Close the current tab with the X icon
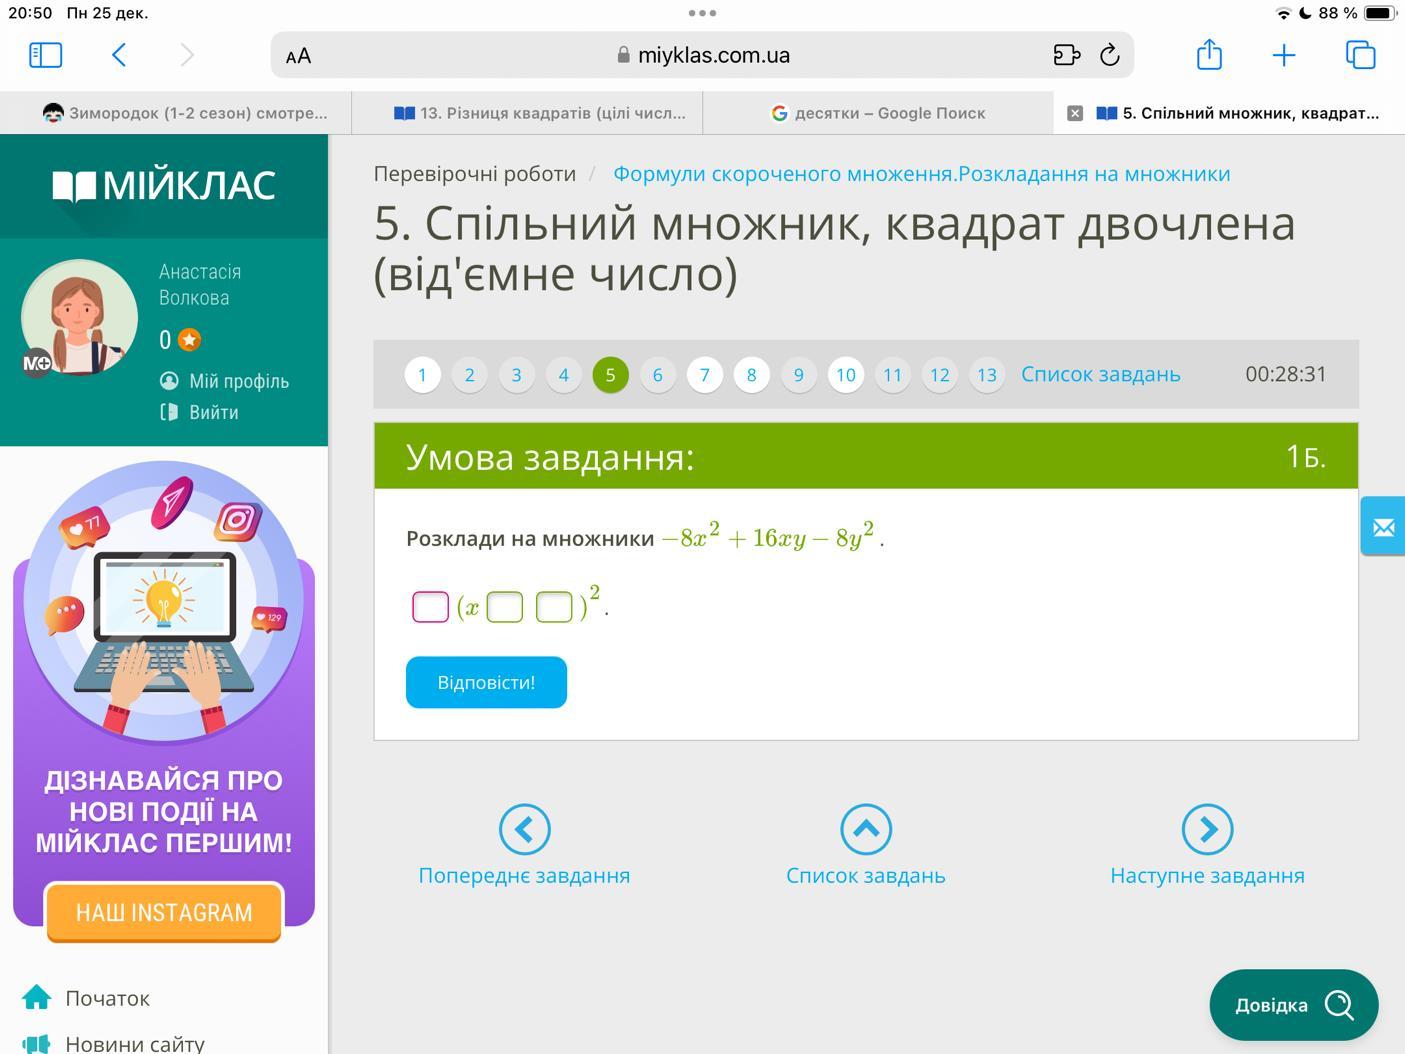 pos(1075,113)
